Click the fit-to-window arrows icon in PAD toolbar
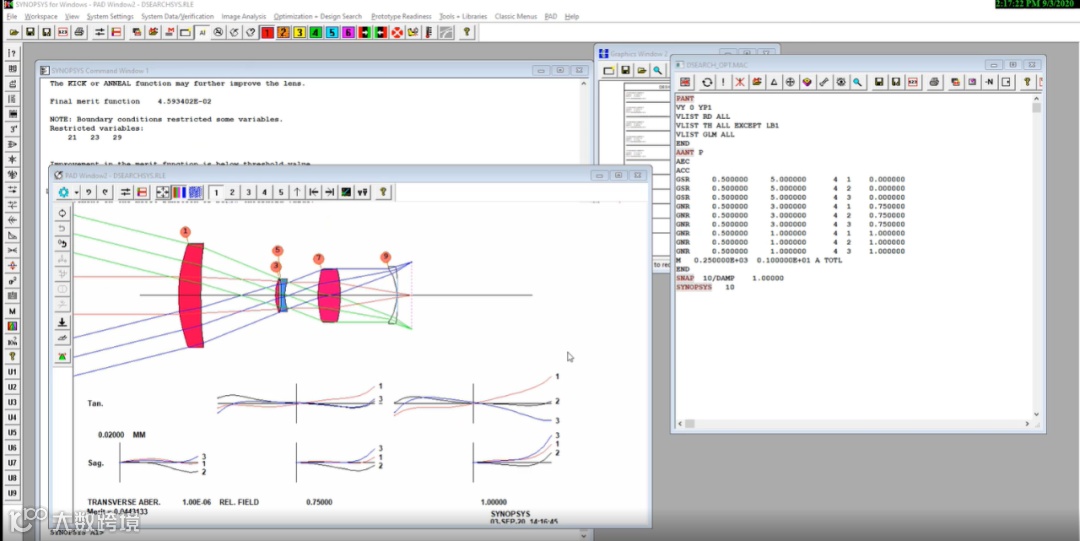This screenshot has width=1080, height=541. click(163, 192)
